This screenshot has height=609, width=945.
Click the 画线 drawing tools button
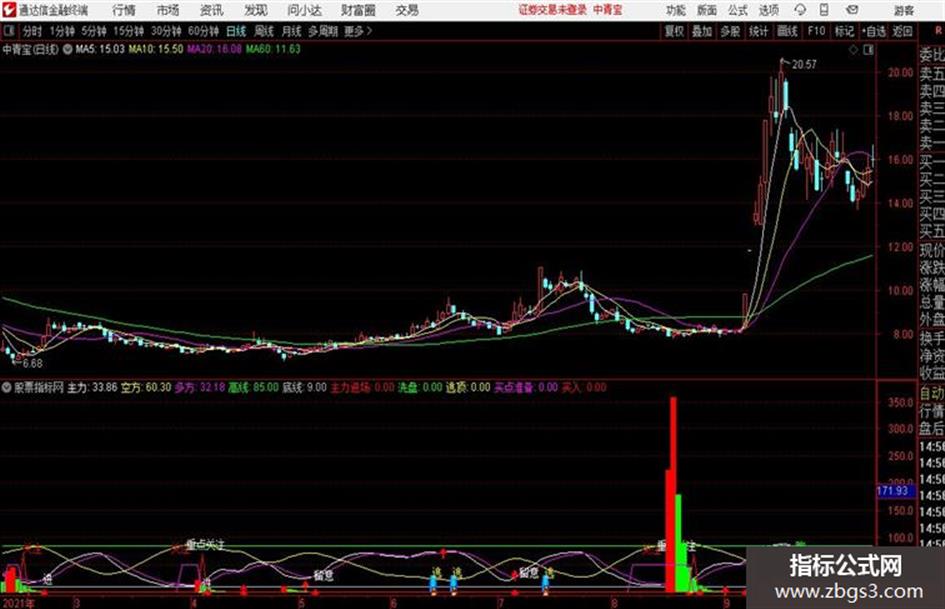(787, 31)
